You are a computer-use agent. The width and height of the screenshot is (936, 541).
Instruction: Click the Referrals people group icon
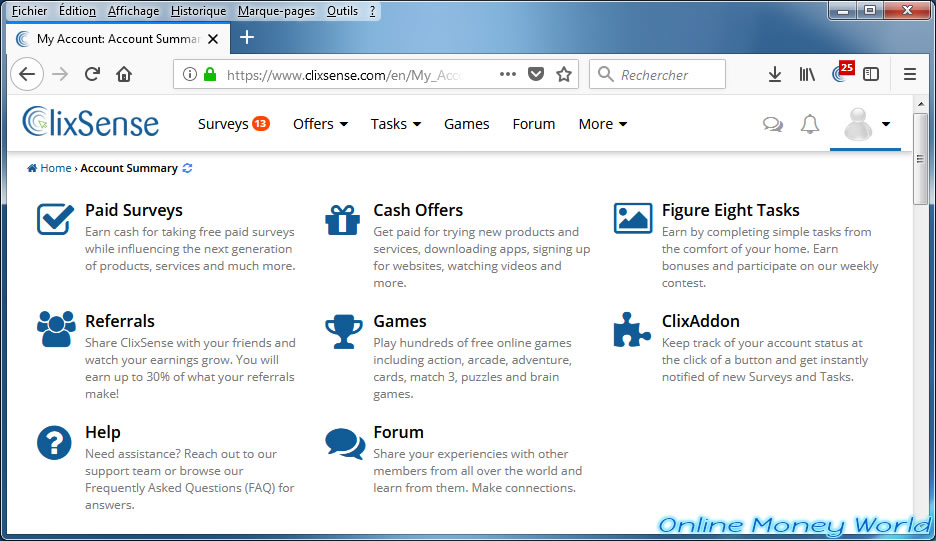[56, 329]
